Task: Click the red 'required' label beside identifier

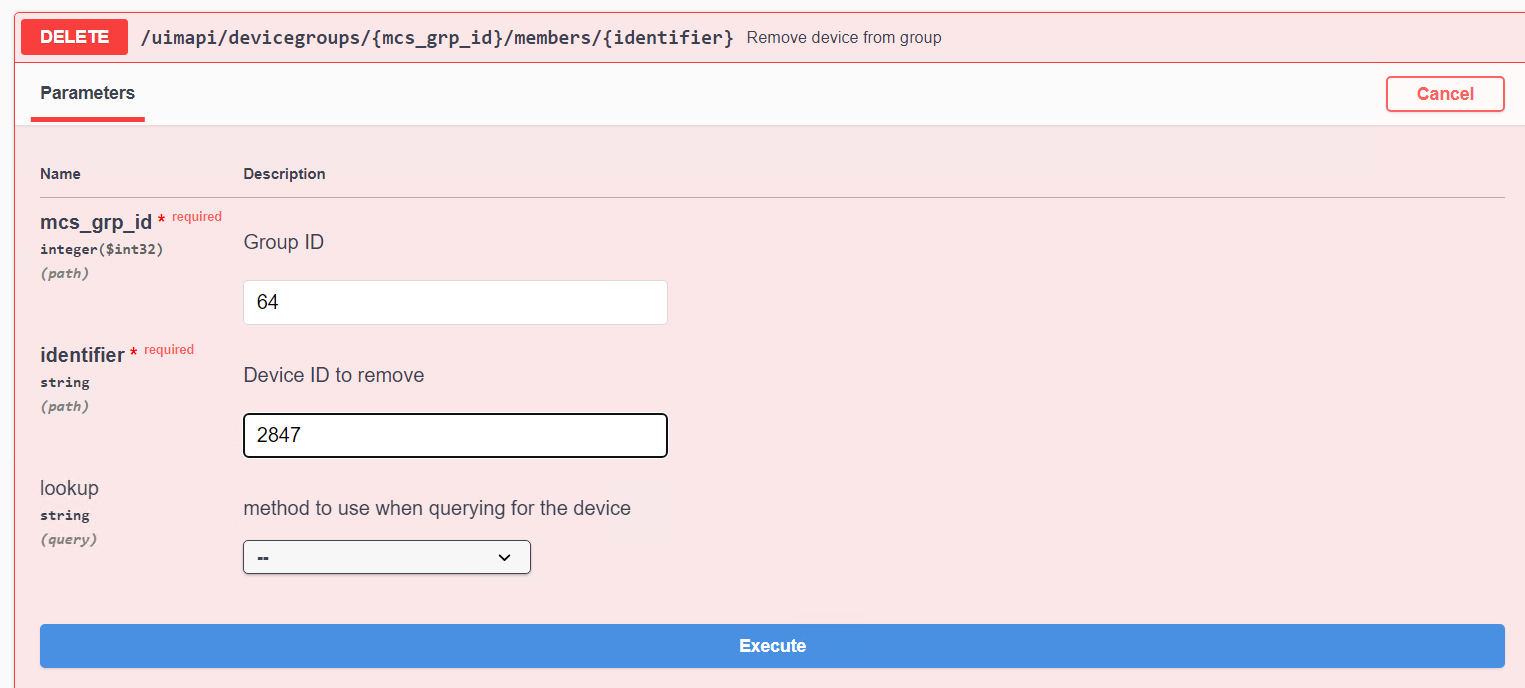Action: pos(169,350)
